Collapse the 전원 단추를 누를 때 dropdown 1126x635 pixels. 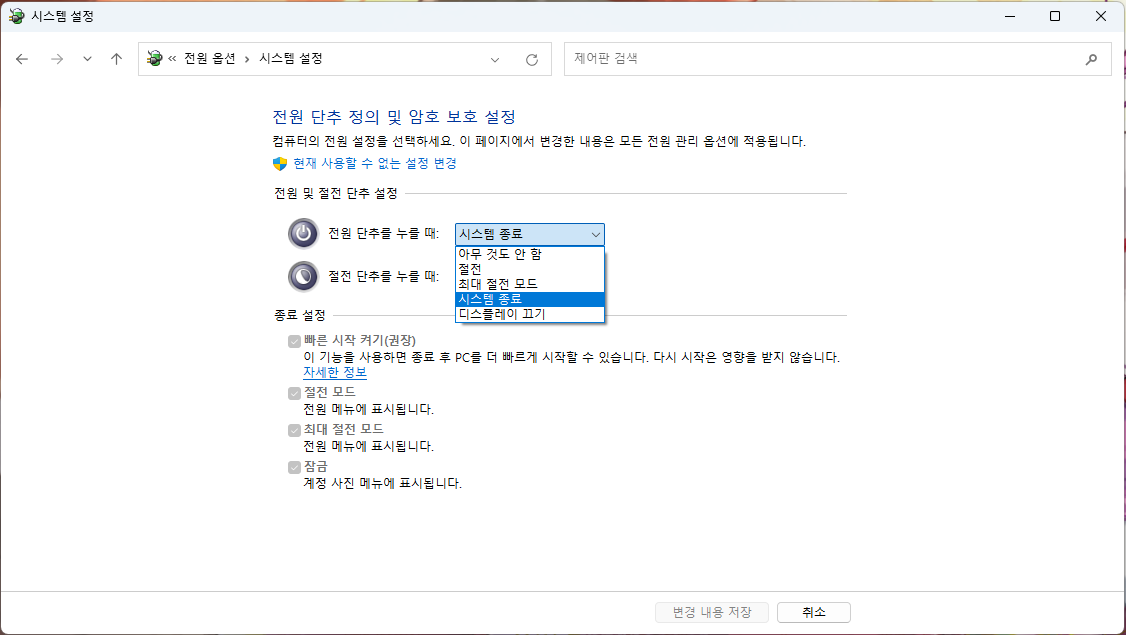pyautogui.click(x=596, y=234)
